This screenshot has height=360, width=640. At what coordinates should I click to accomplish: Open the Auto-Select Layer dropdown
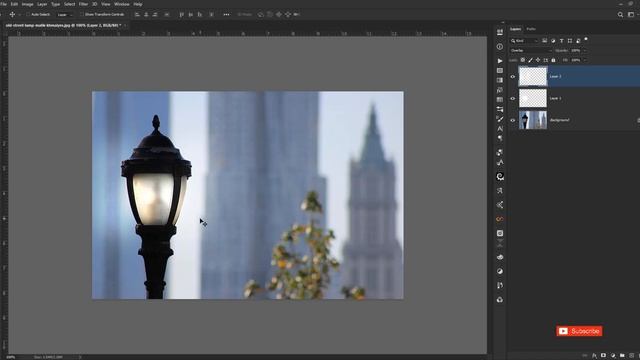pos(64,15)
